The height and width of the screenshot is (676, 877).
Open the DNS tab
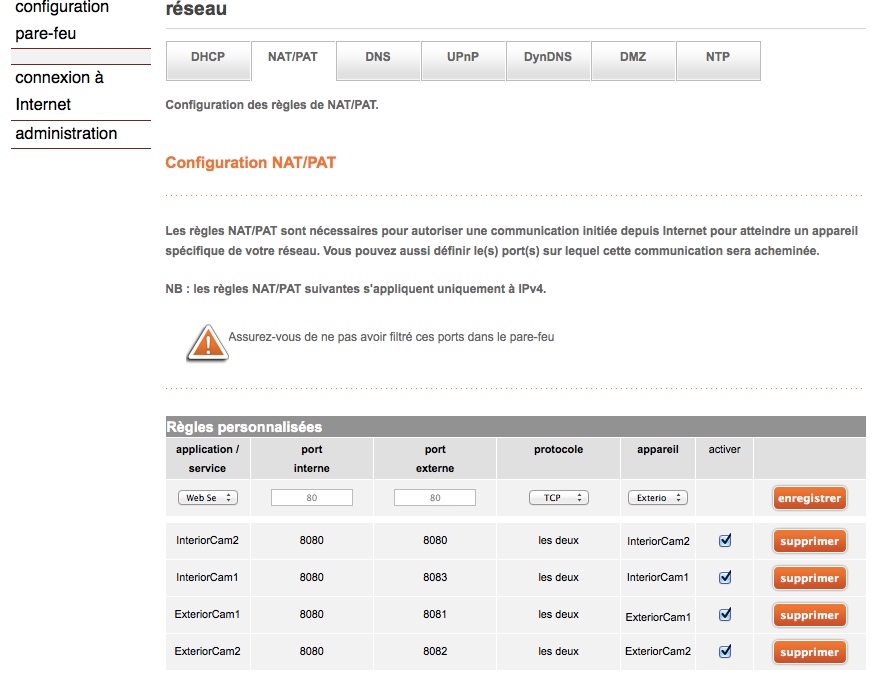(378, 58)
